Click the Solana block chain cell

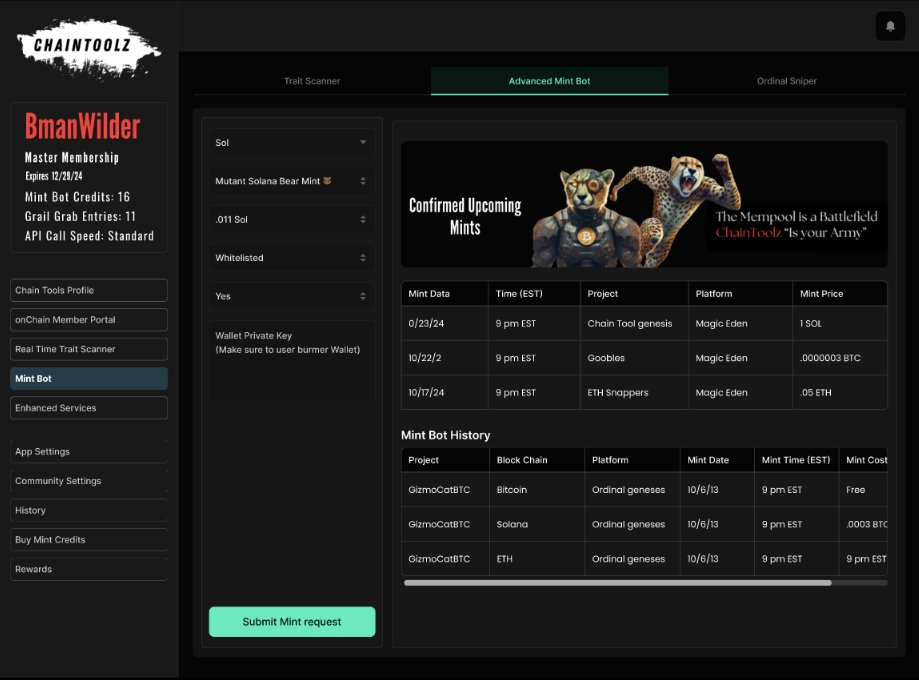pyautogui.click(x=536, y=524)
